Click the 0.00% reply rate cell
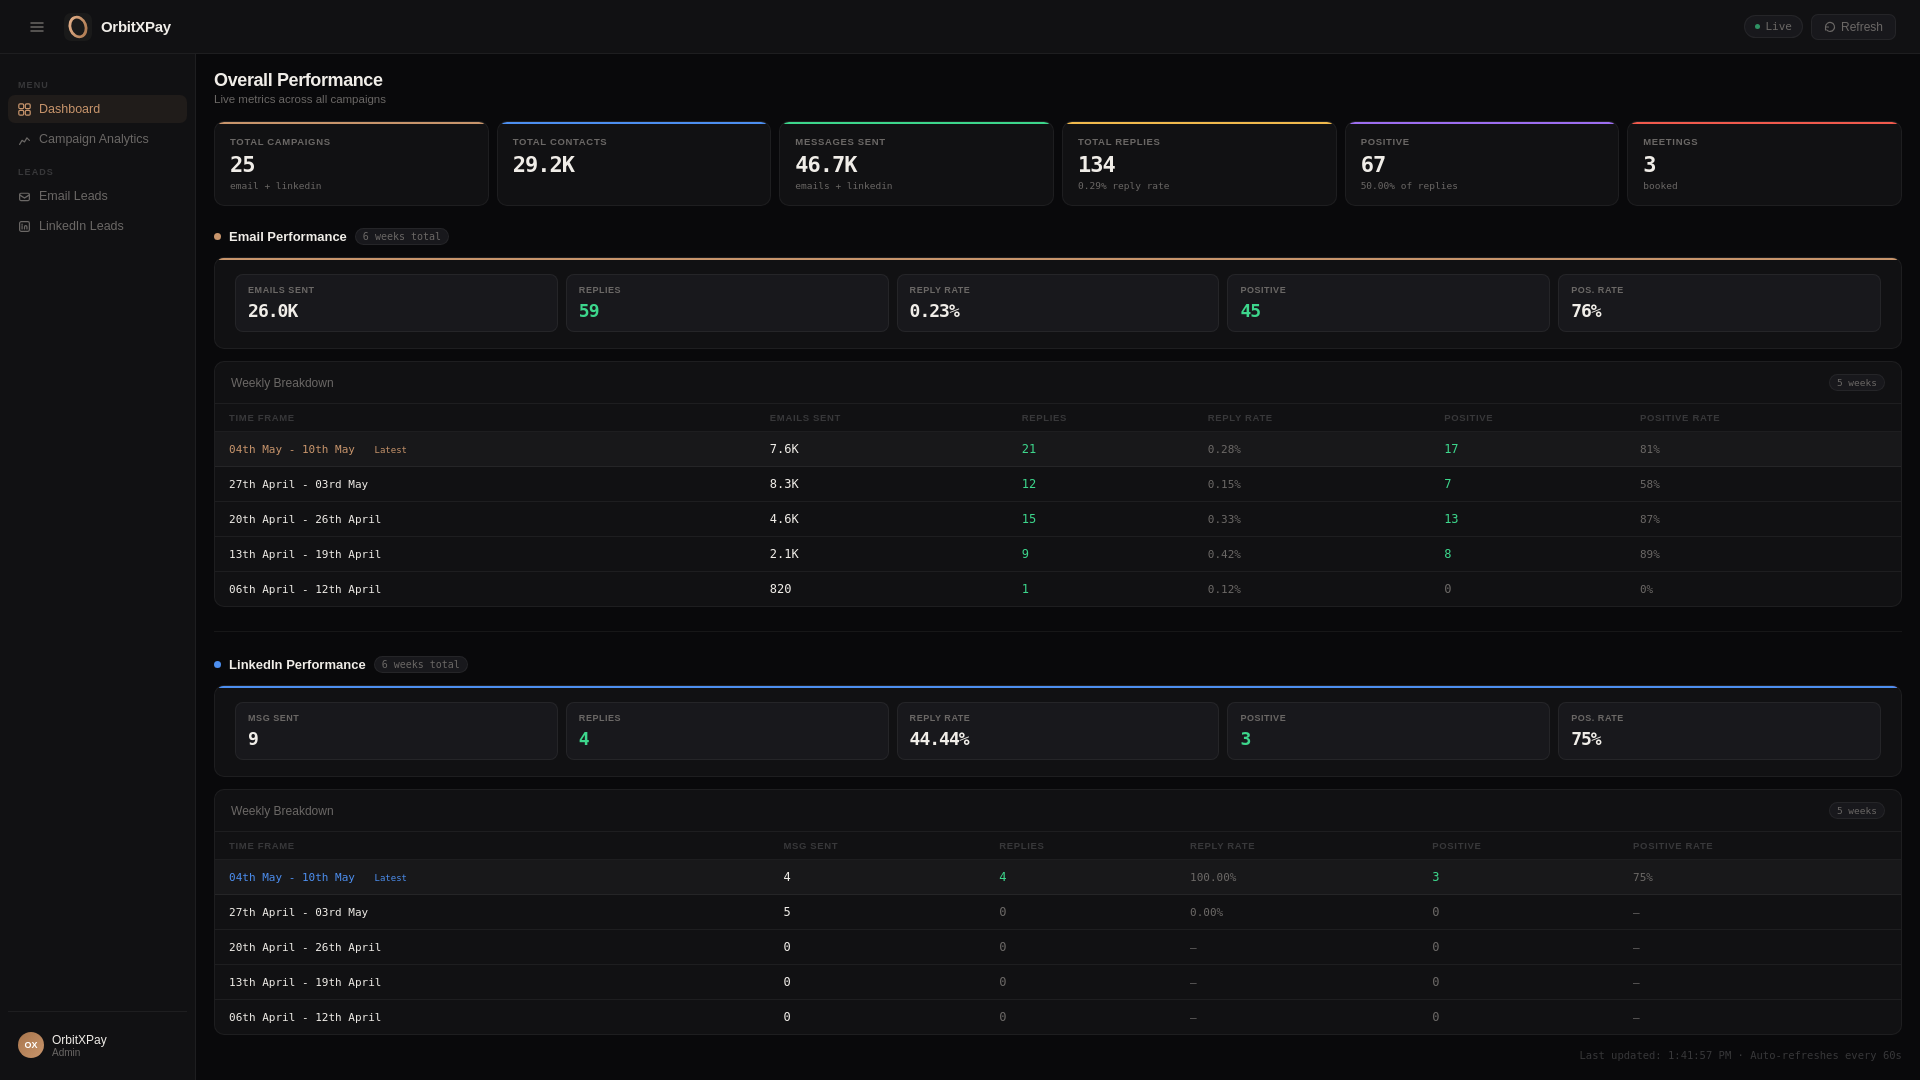This screenshot has width=1920, height=1080. click(1206, 913)
